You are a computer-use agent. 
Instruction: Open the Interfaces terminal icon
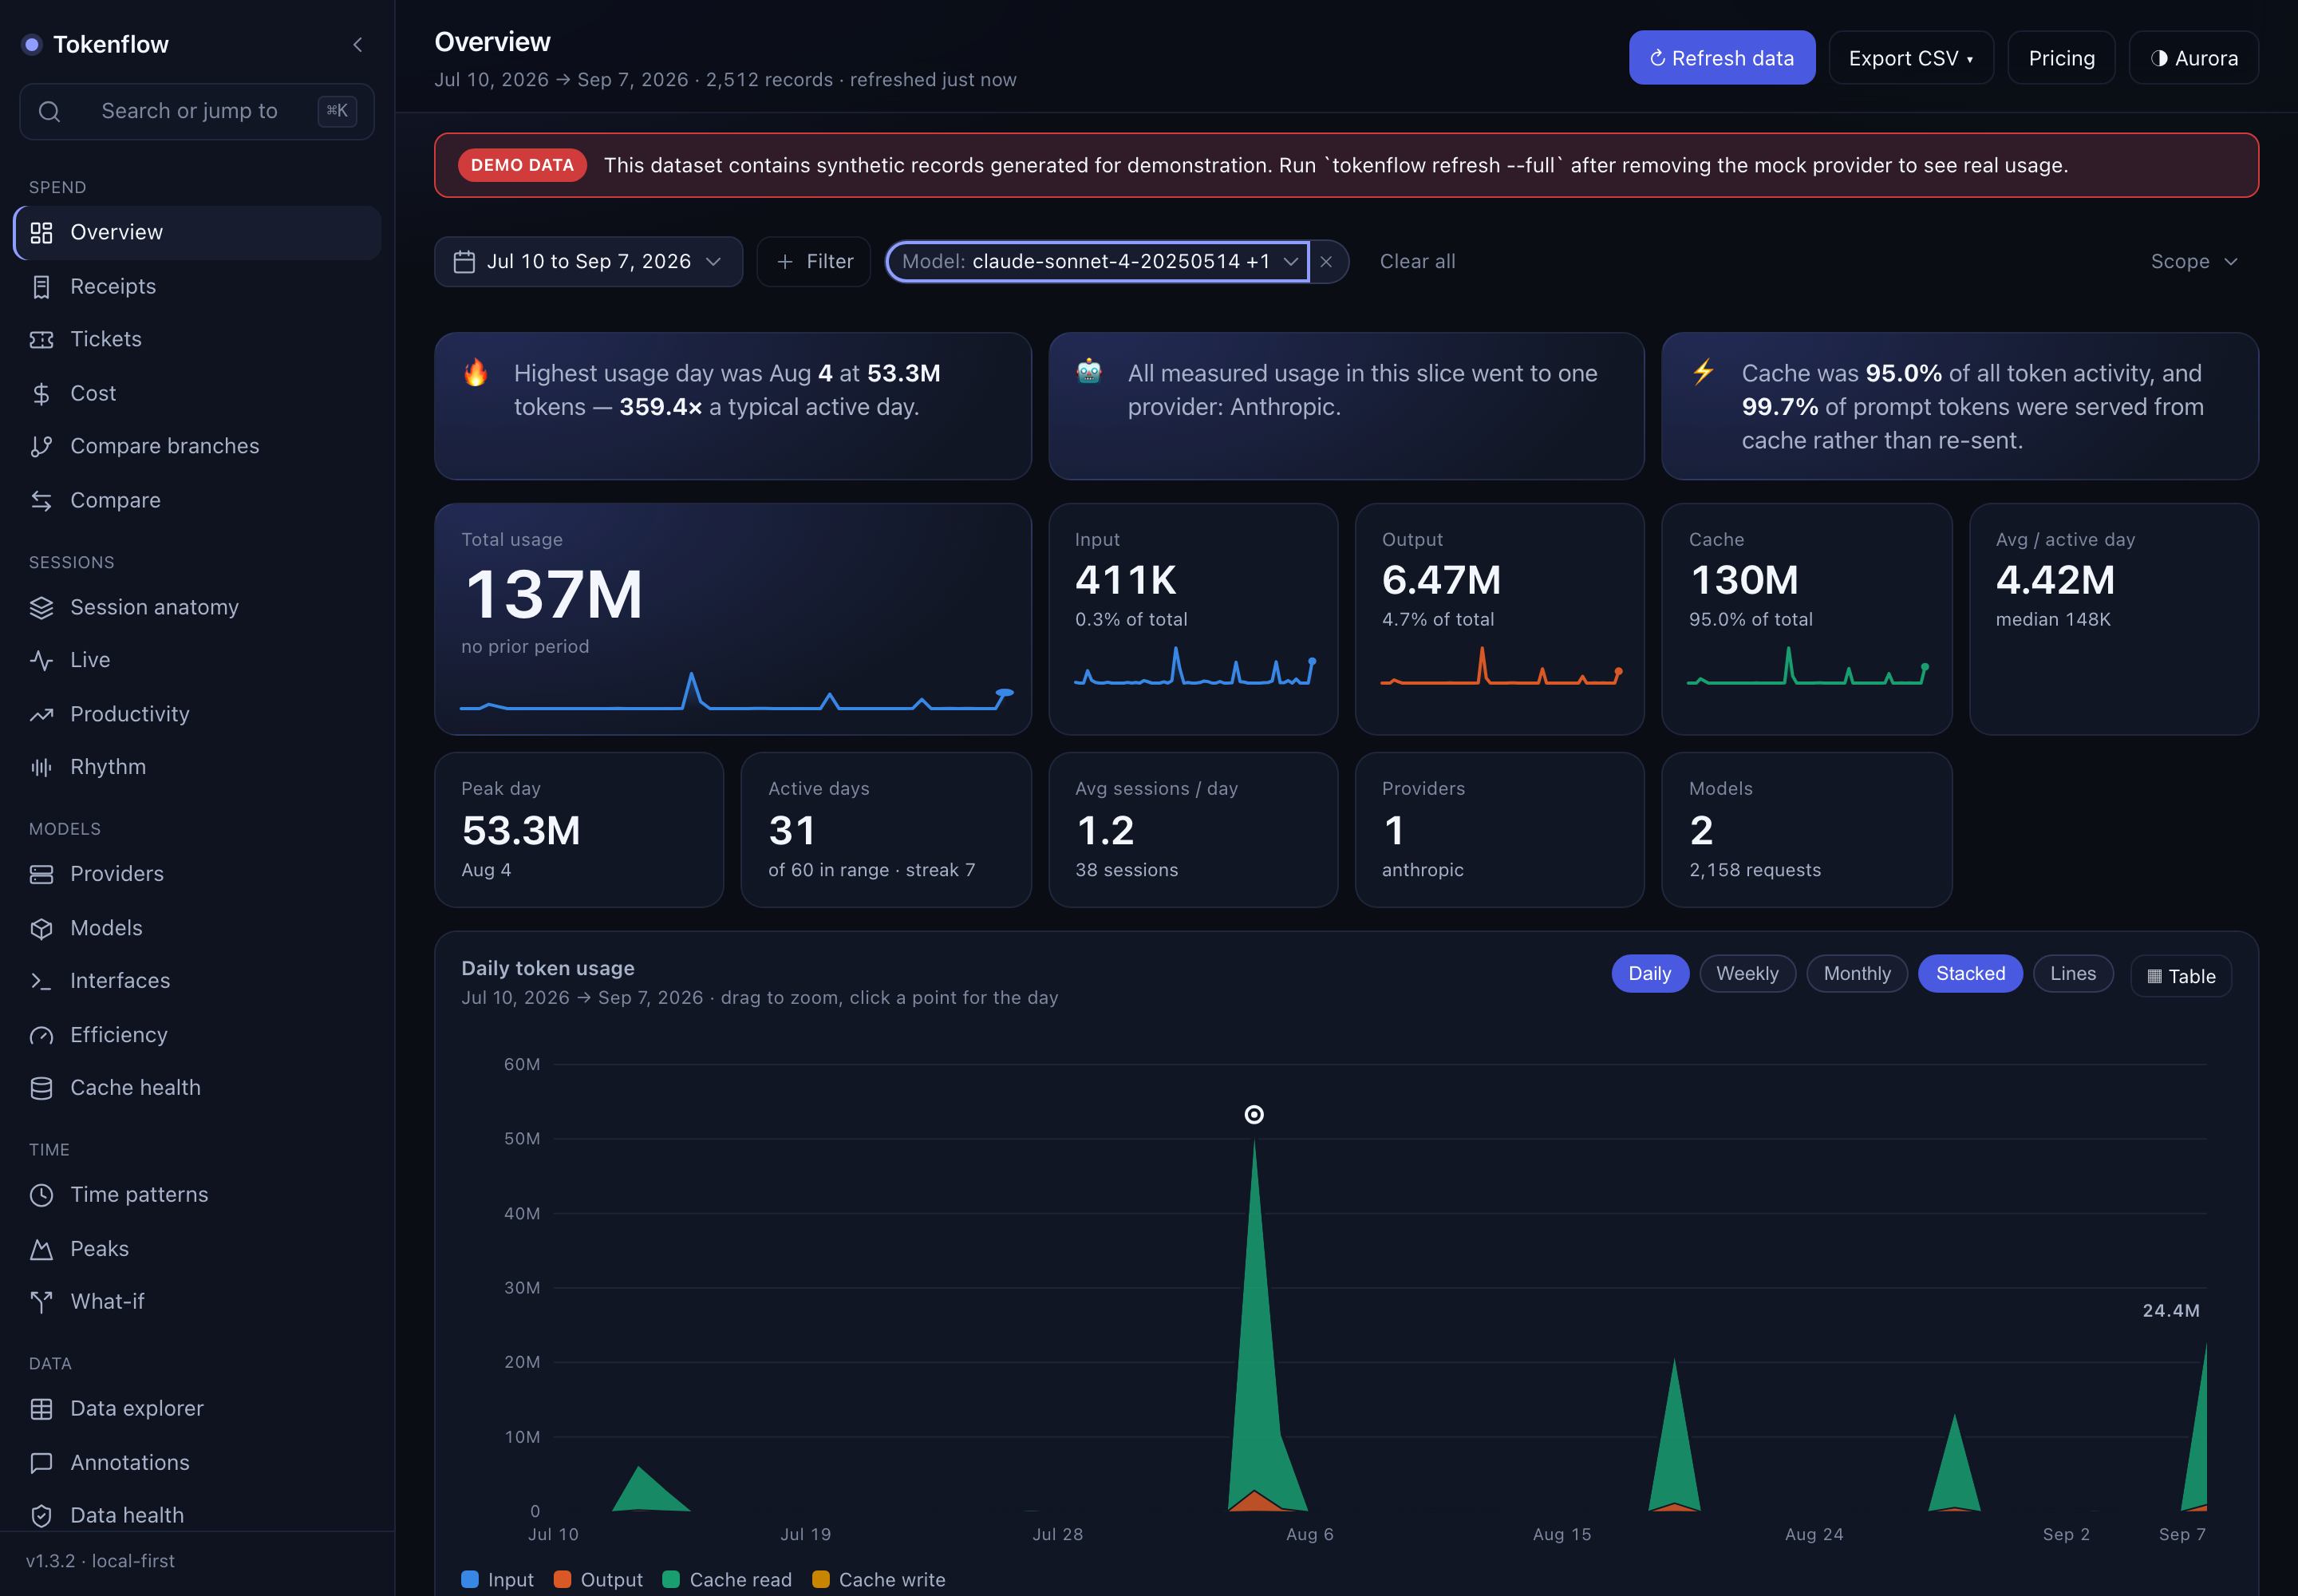tap(41, 981)
